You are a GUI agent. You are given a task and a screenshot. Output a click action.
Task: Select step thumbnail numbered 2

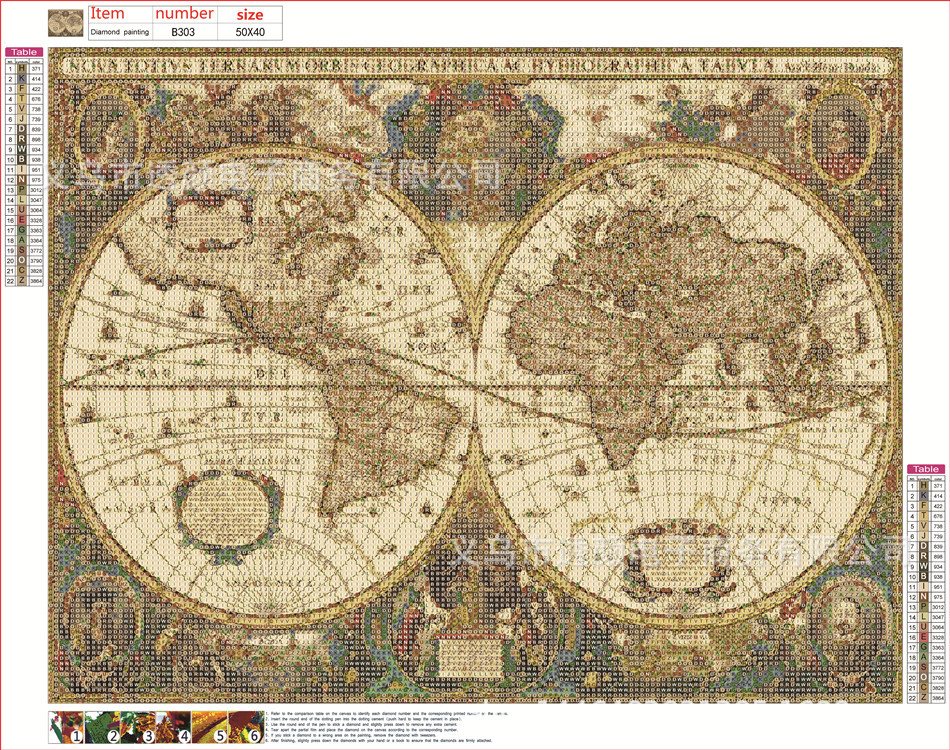[x=102, y=728]
